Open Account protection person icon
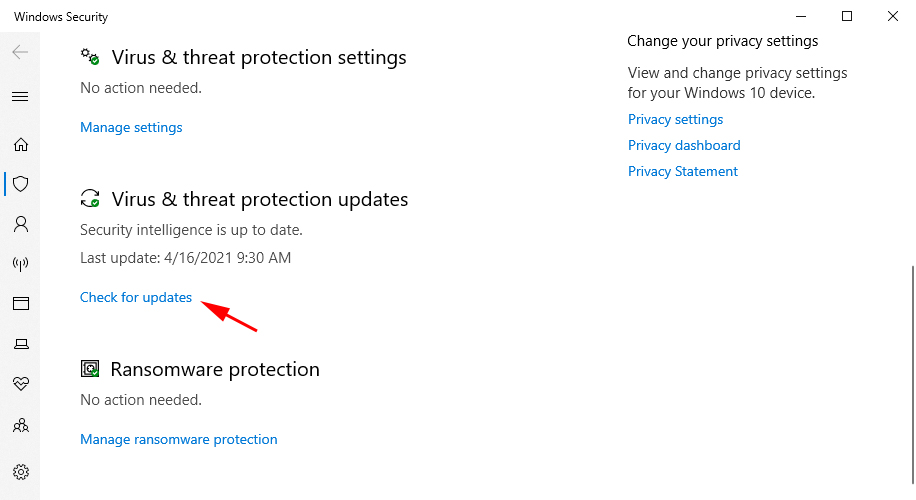 (x=21, y=224)
